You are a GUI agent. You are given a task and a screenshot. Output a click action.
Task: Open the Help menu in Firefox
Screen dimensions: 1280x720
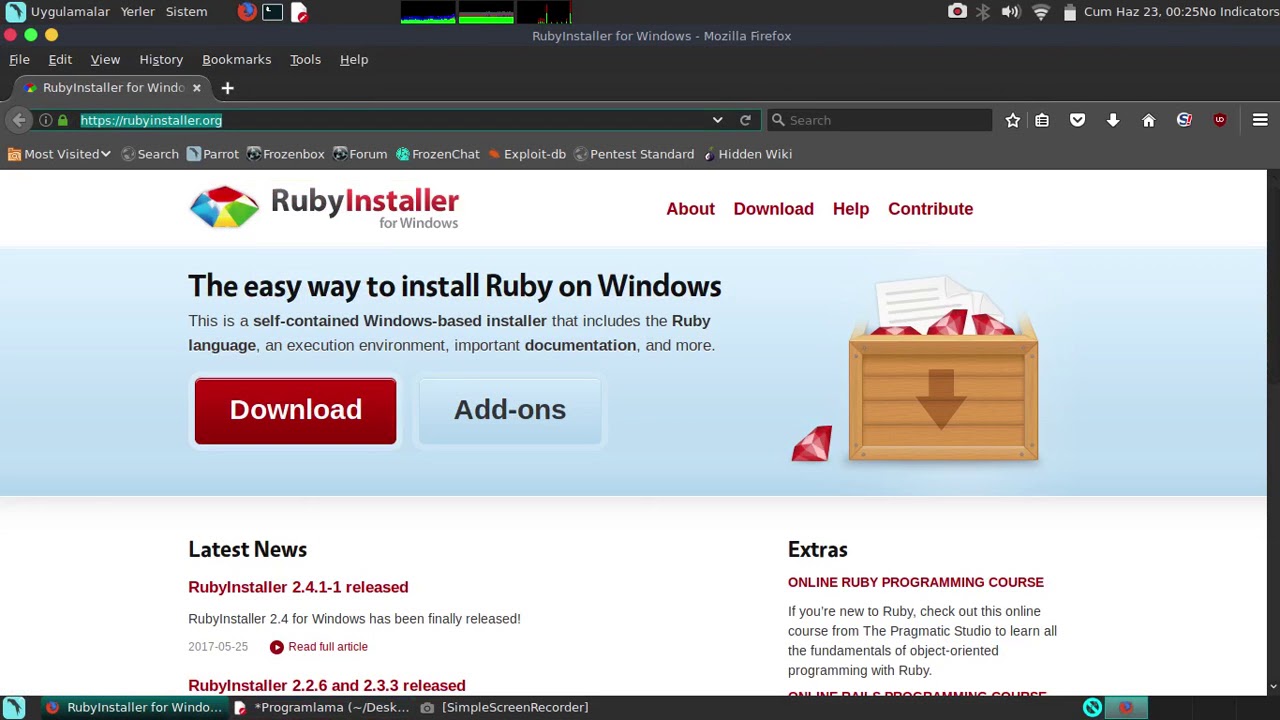pos(354,60)
